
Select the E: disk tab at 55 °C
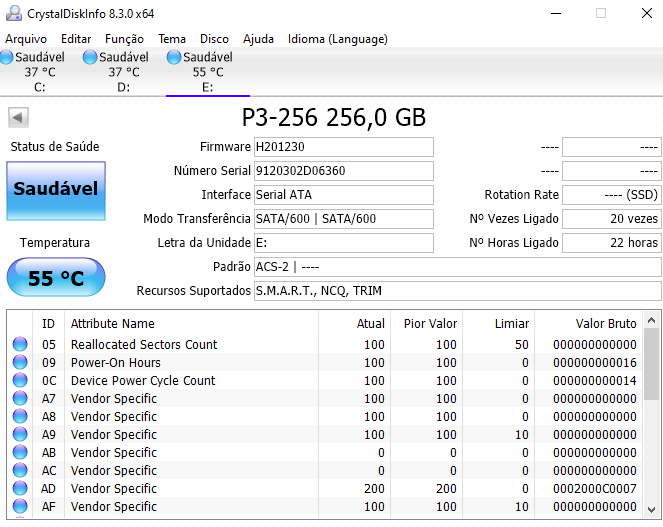[208, 72]
